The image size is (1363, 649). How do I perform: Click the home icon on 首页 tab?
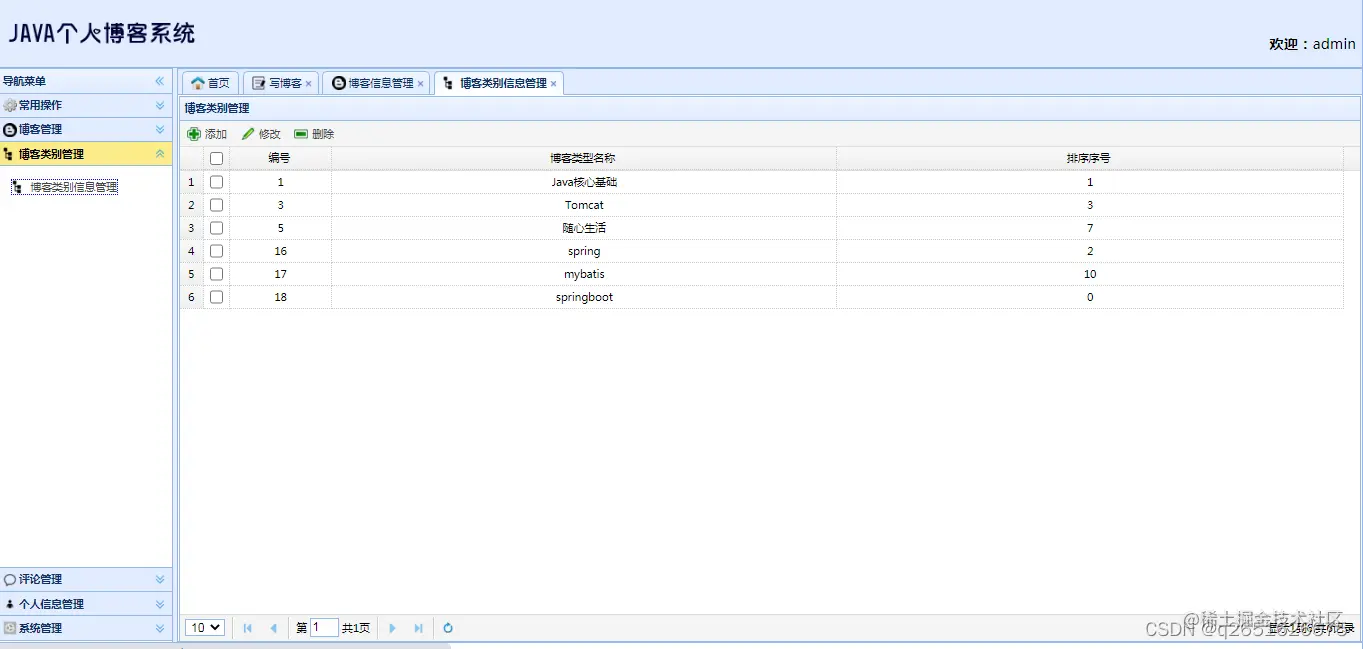(x=197, y=83)
